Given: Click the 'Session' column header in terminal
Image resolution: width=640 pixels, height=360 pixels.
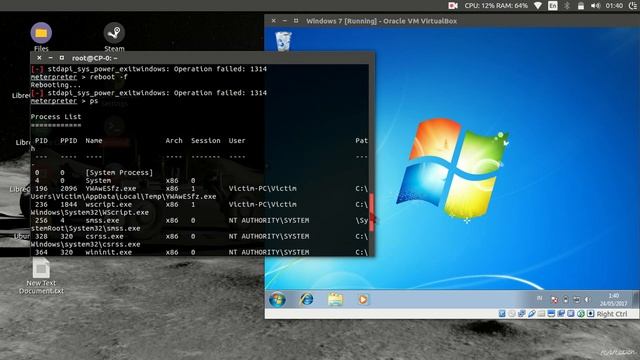Looking at the screenshot, I should point(206,140).
